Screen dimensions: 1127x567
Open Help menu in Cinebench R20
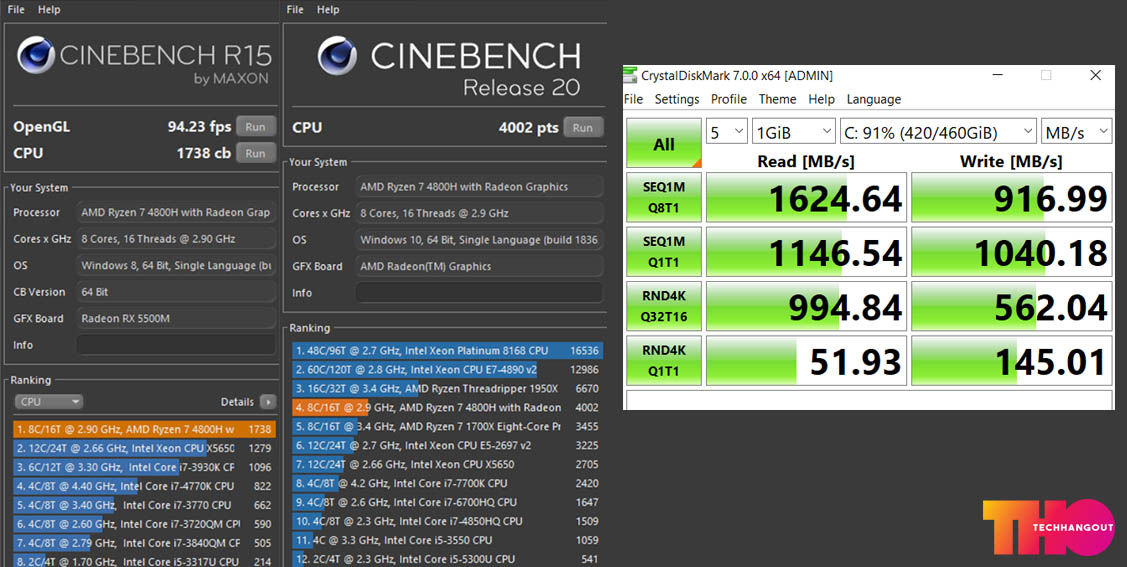328,9
